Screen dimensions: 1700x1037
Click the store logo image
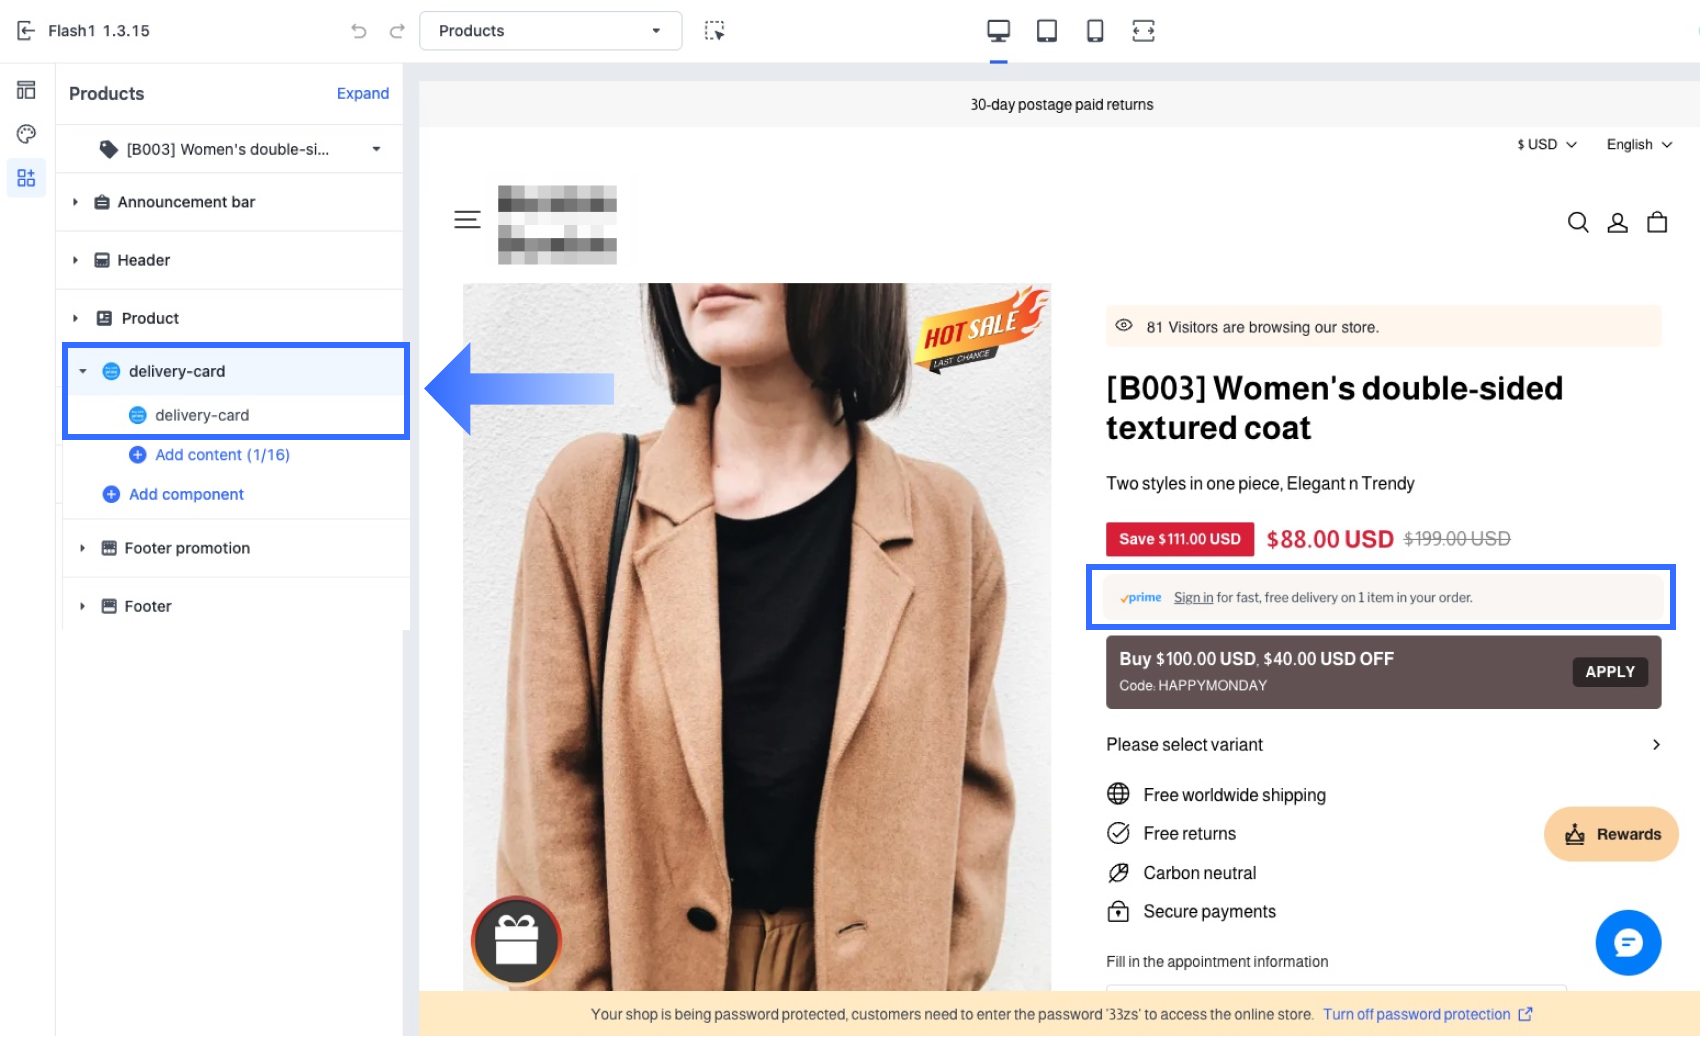[557, 224]
